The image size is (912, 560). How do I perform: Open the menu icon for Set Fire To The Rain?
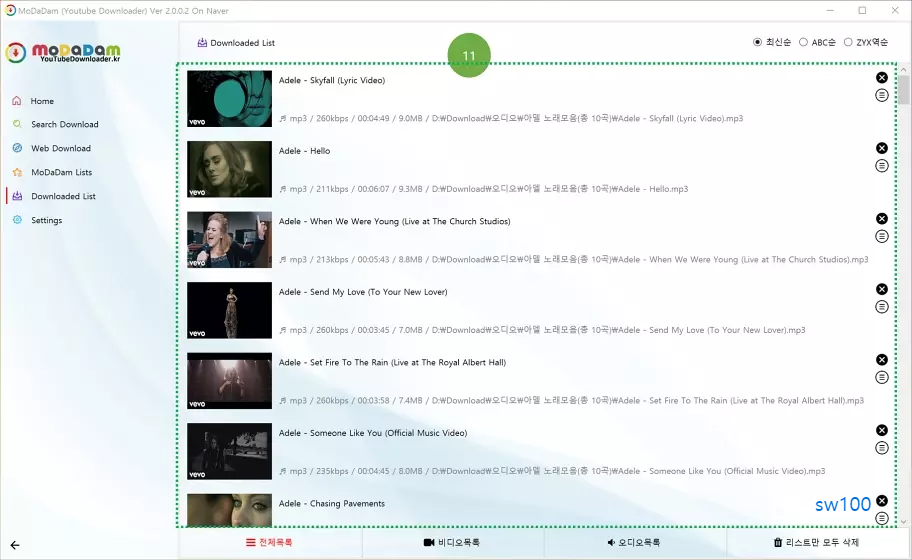pos(882,377)
